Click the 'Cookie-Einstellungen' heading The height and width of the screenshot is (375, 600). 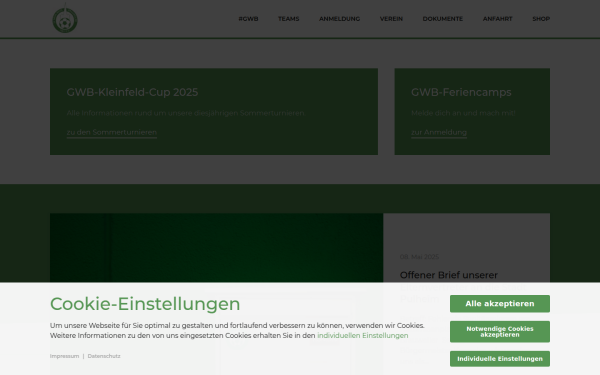[145, 304]
